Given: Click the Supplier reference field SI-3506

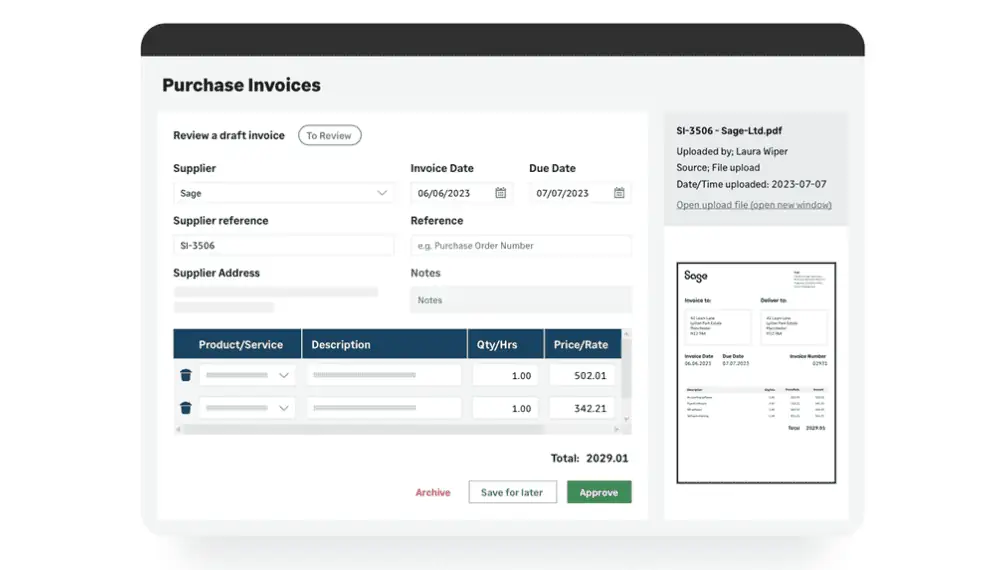Looking at the screenshot, I should [x=284, y=245].
